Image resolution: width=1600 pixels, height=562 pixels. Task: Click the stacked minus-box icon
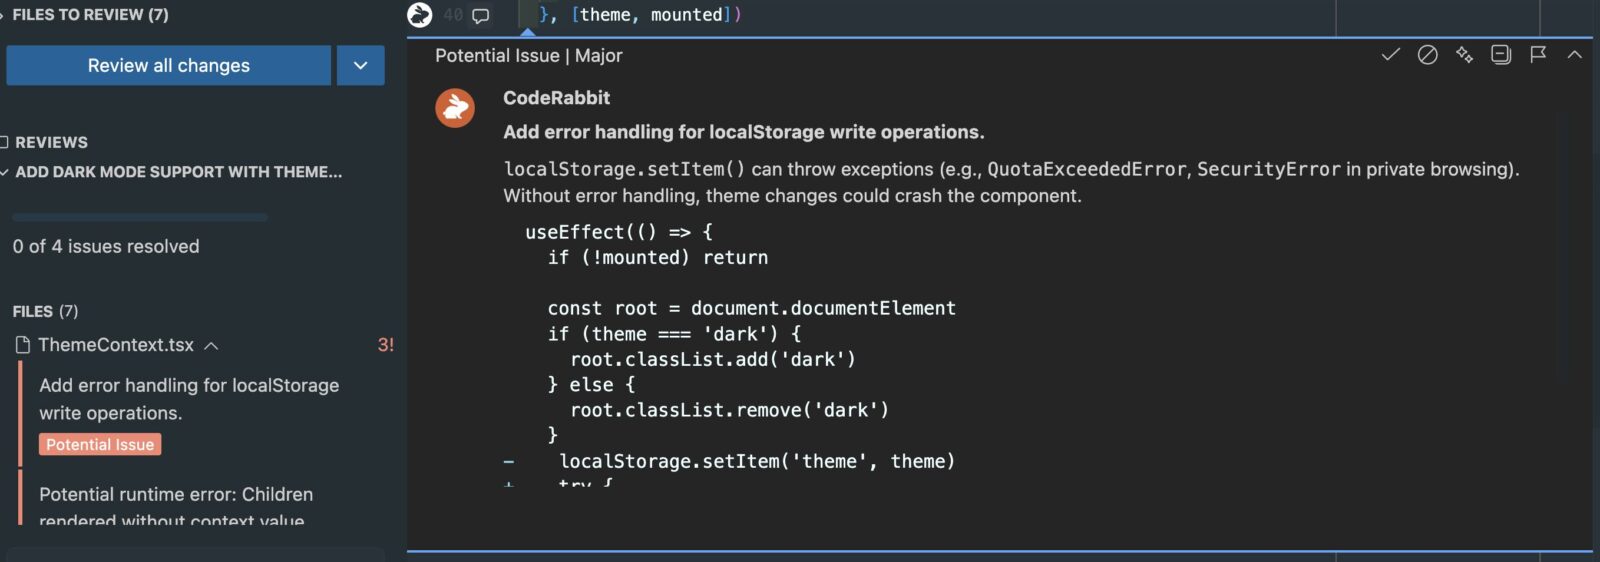tap(1501, 55)
